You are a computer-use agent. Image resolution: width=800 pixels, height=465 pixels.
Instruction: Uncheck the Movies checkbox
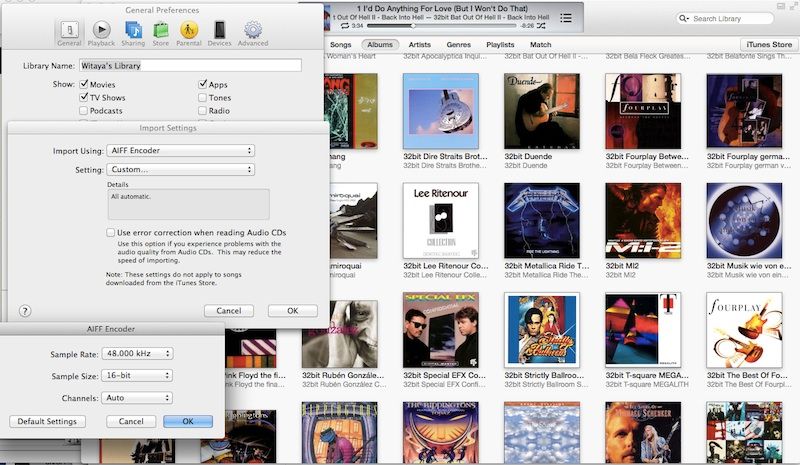click(84, 85)
